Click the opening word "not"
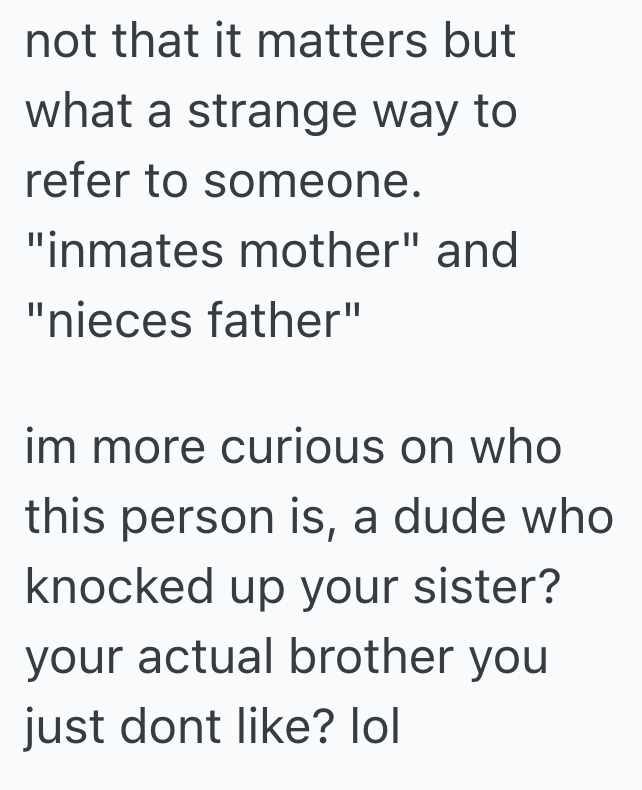The width and height of the screenshot is (642, 790). 56,43
